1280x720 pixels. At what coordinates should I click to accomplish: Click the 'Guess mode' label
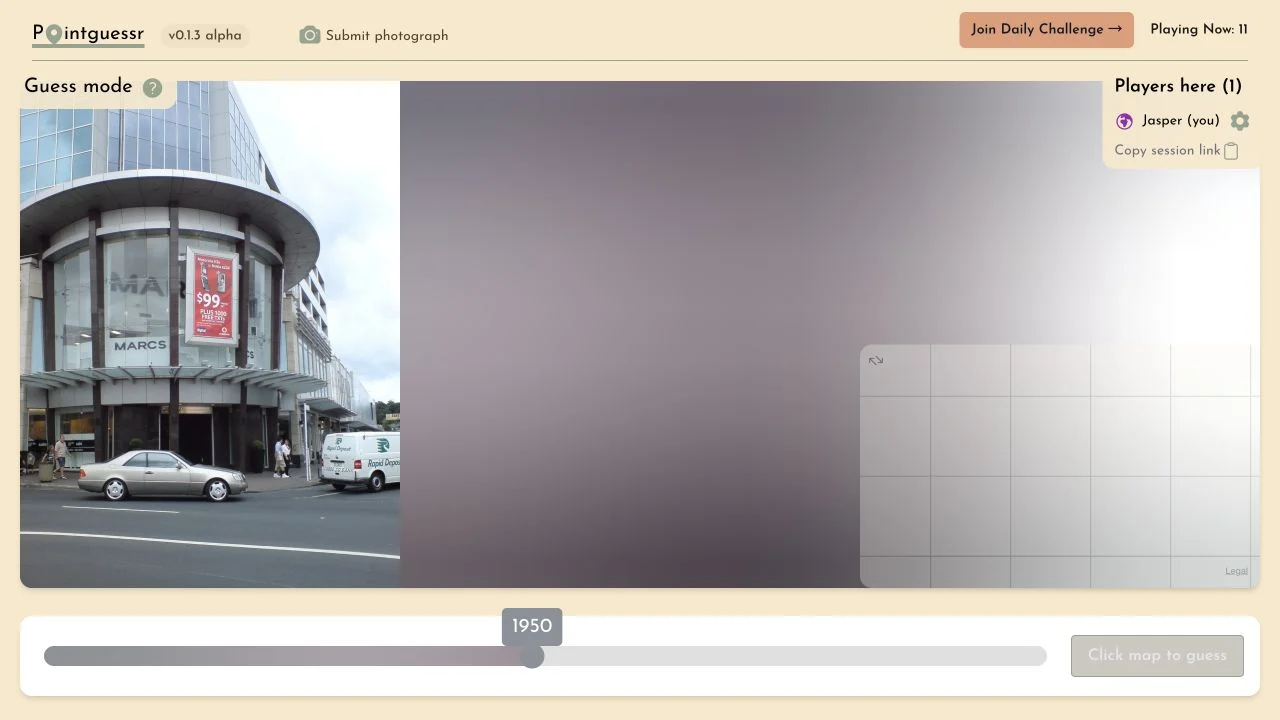(78, 87)
